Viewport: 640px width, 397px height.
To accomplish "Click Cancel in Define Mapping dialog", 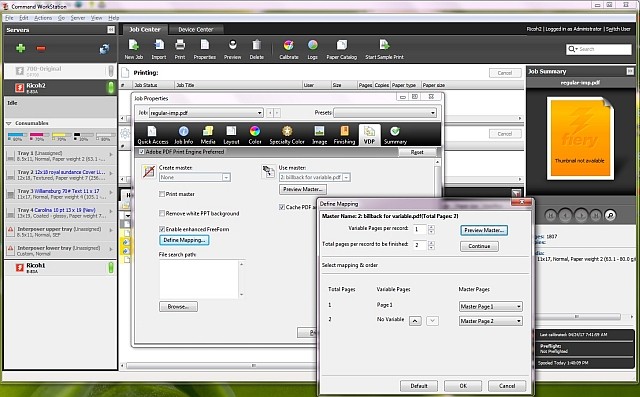I will (x=507, y=386).
